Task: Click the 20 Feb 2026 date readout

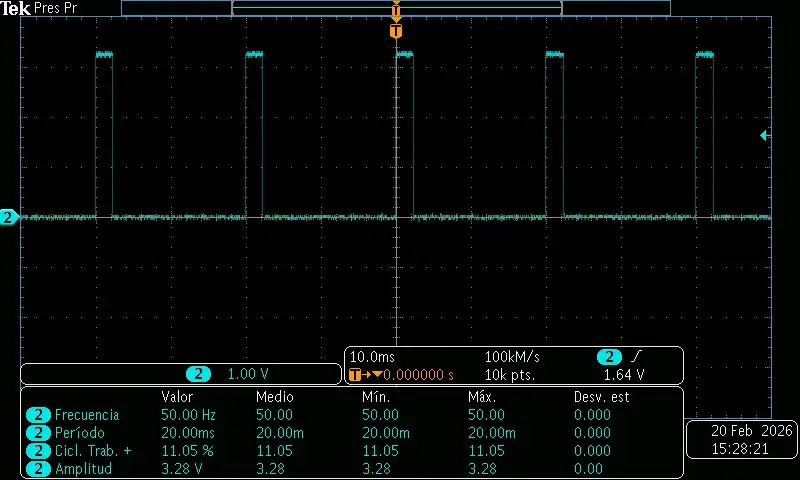Action: (x=752, y=431)
